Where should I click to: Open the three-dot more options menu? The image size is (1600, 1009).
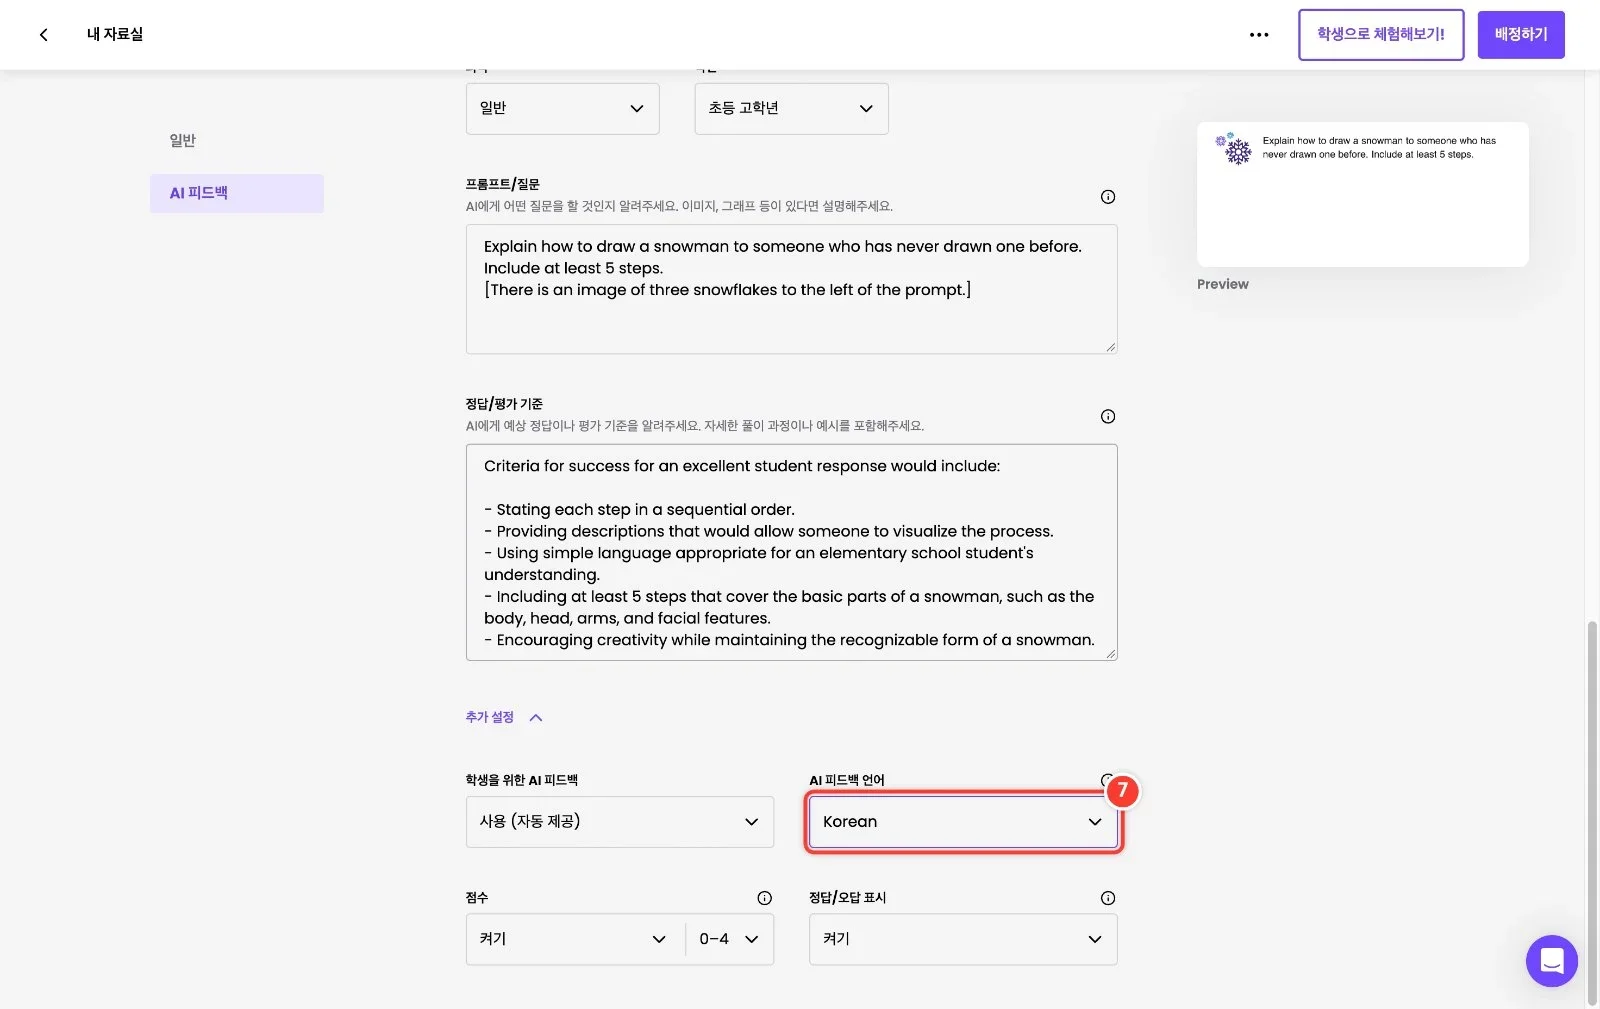pos(1259,35)
